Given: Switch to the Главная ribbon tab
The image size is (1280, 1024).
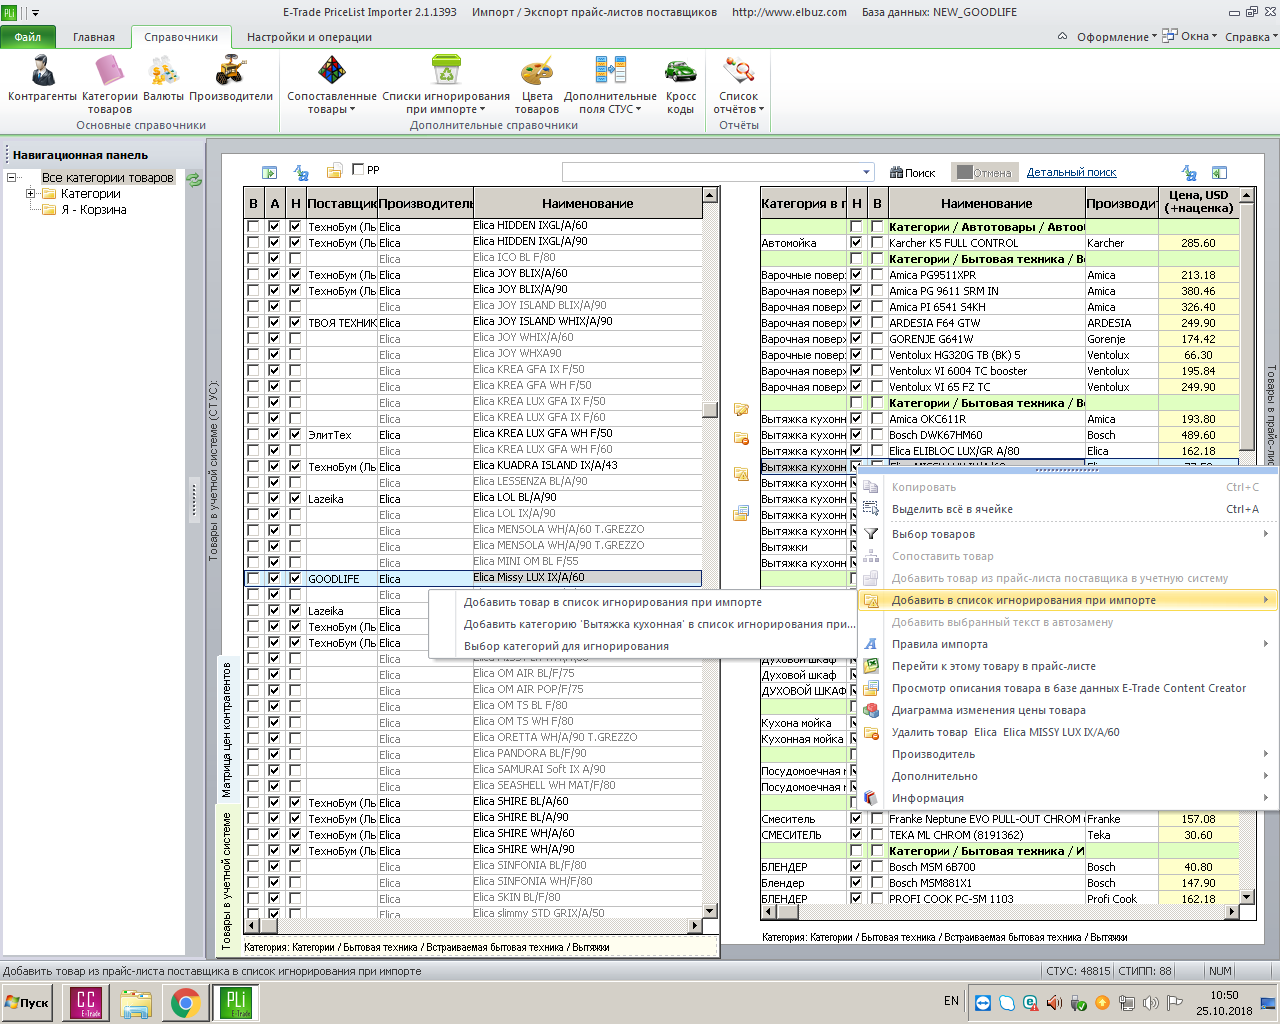Looking at the screenshot, I should pos(94,37).
